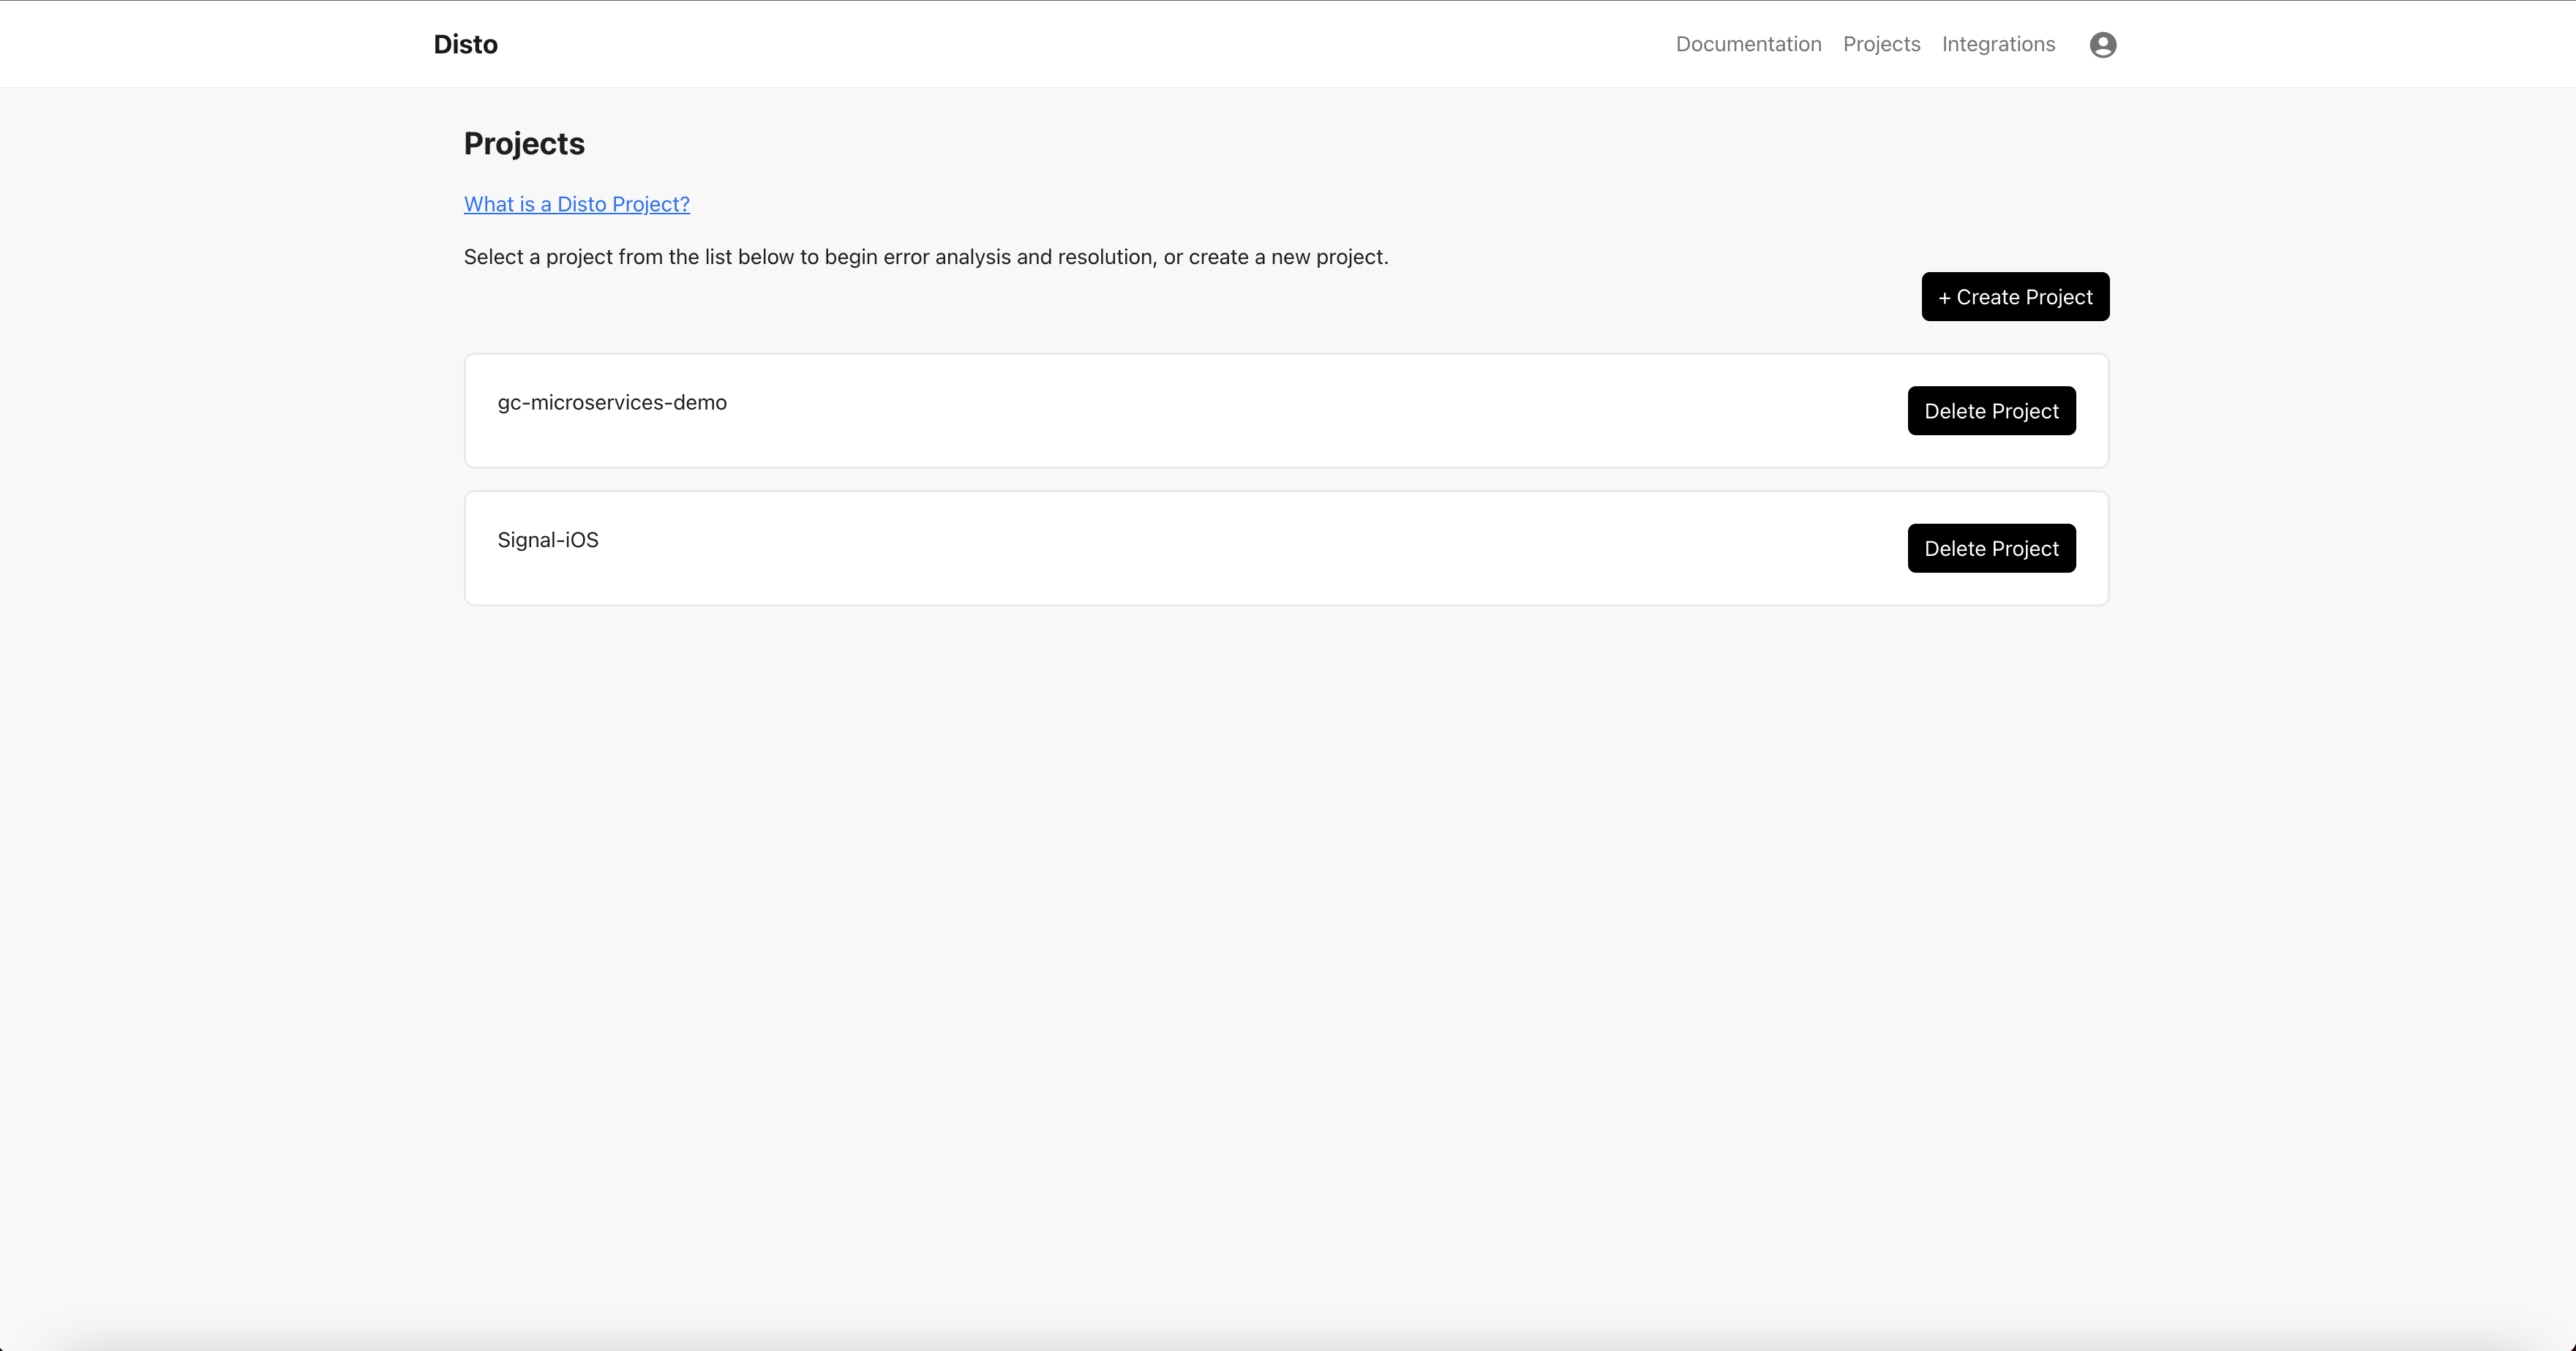Delete the Signal-iOS project

coord(1991,549)
